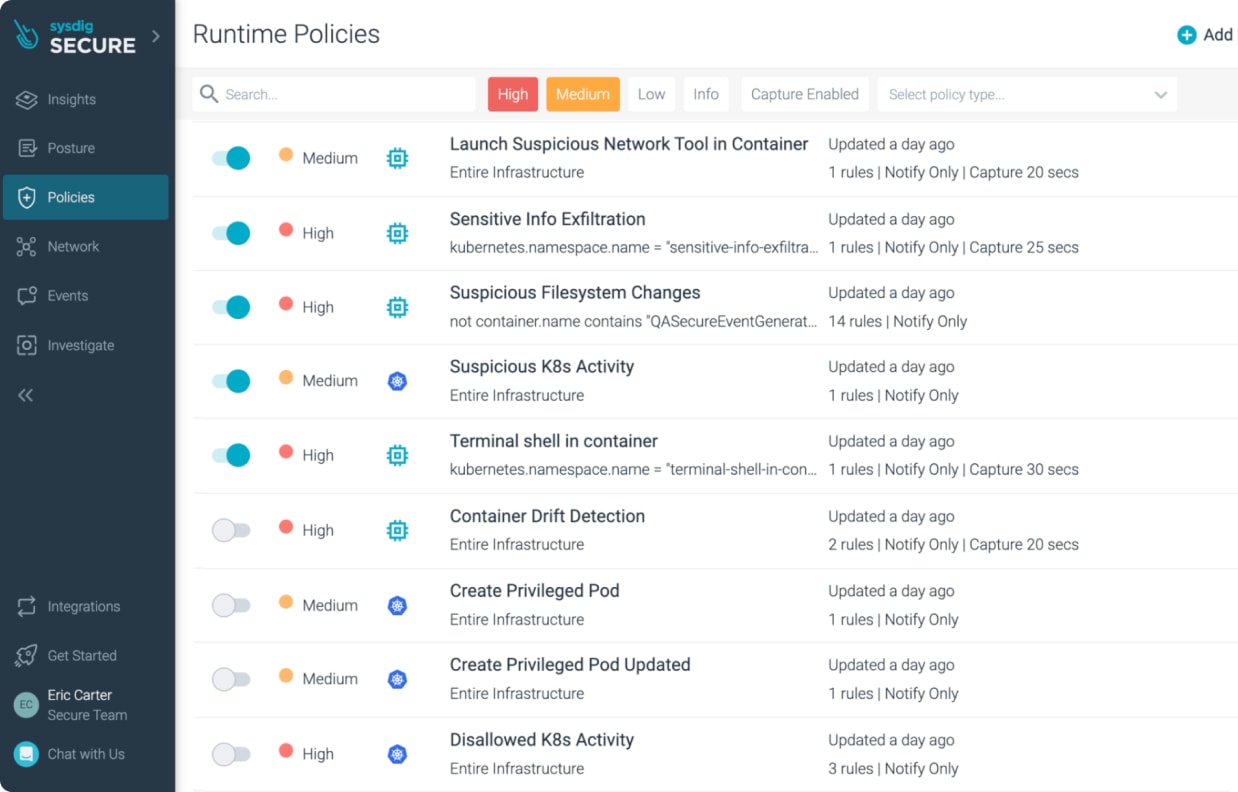Expand sidebar using arrow next to SECURE
The image size is (1238, 792).
point(155,36)
